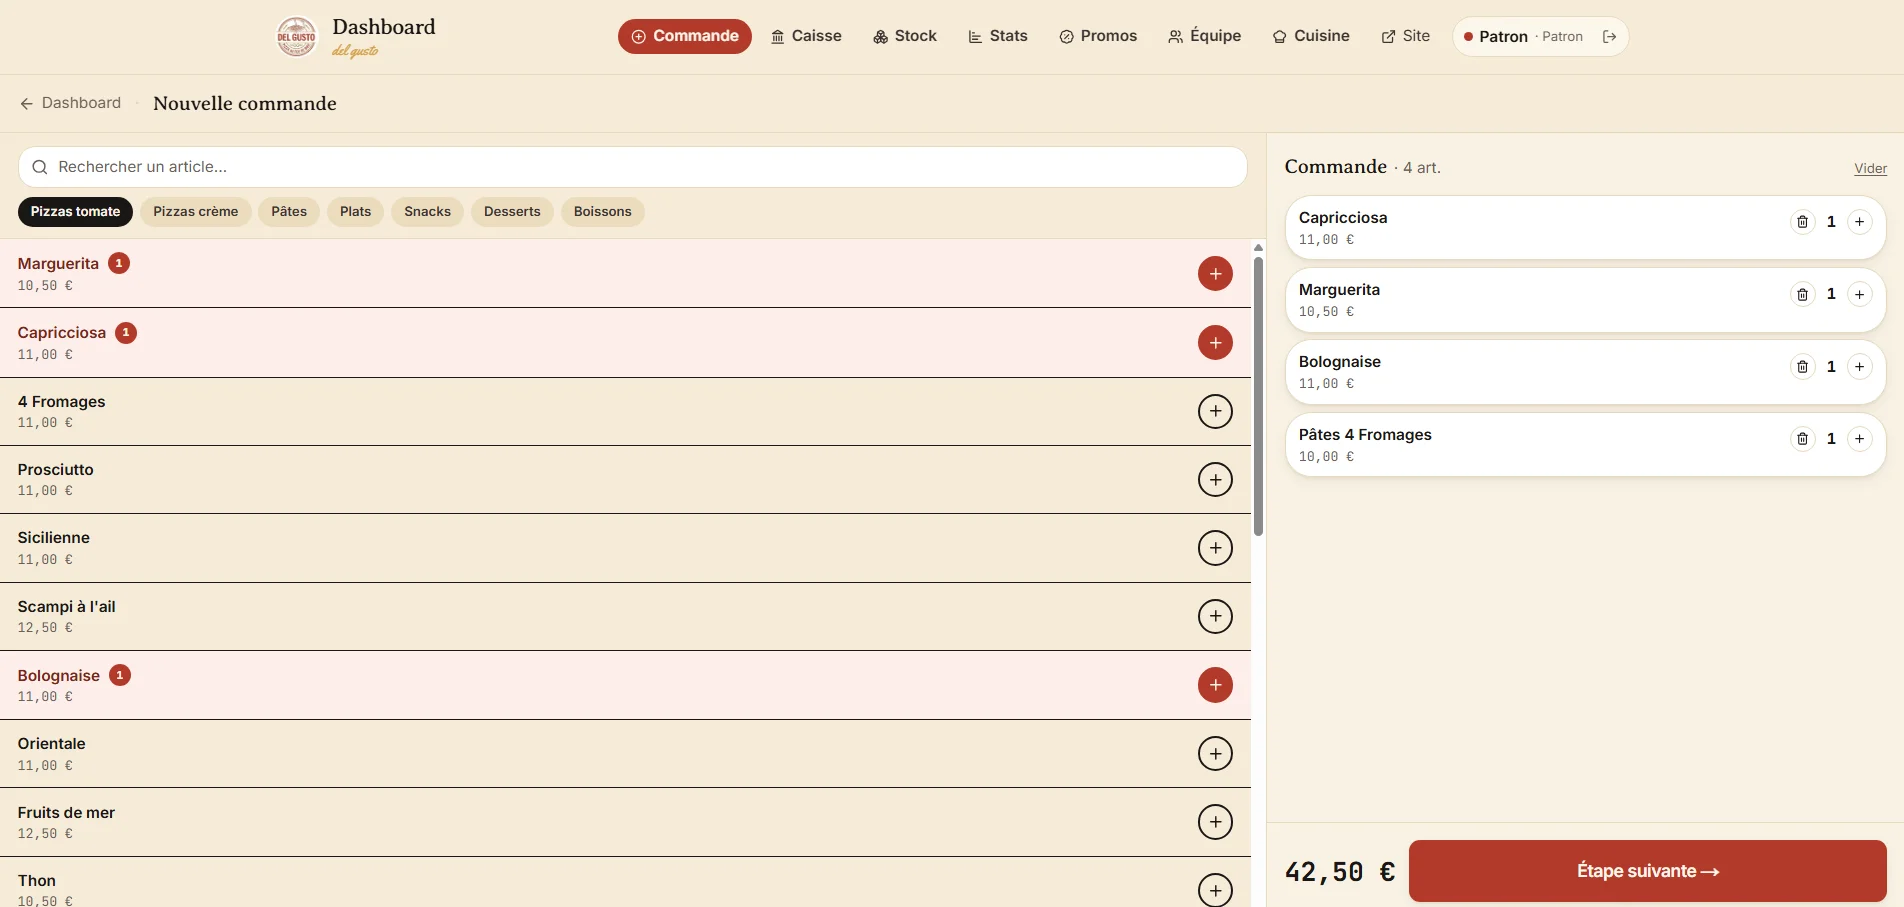Proceed with Étape suivante button
Viewport: 1904px width, 907px height.
1647,871
